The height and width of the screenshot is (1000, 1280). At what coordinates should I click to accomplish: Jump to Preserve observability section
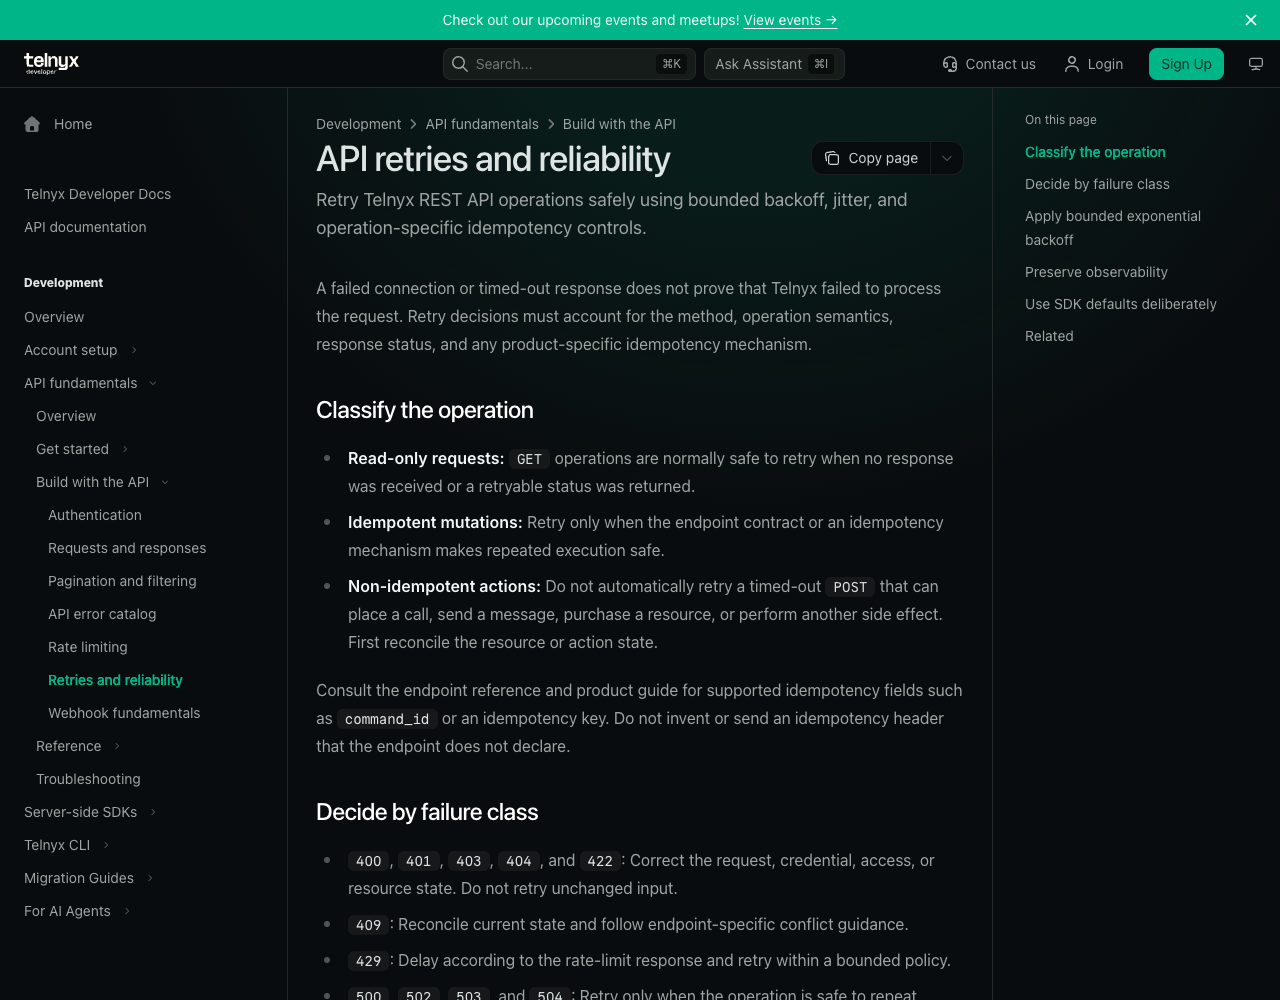click(1096, 272)
